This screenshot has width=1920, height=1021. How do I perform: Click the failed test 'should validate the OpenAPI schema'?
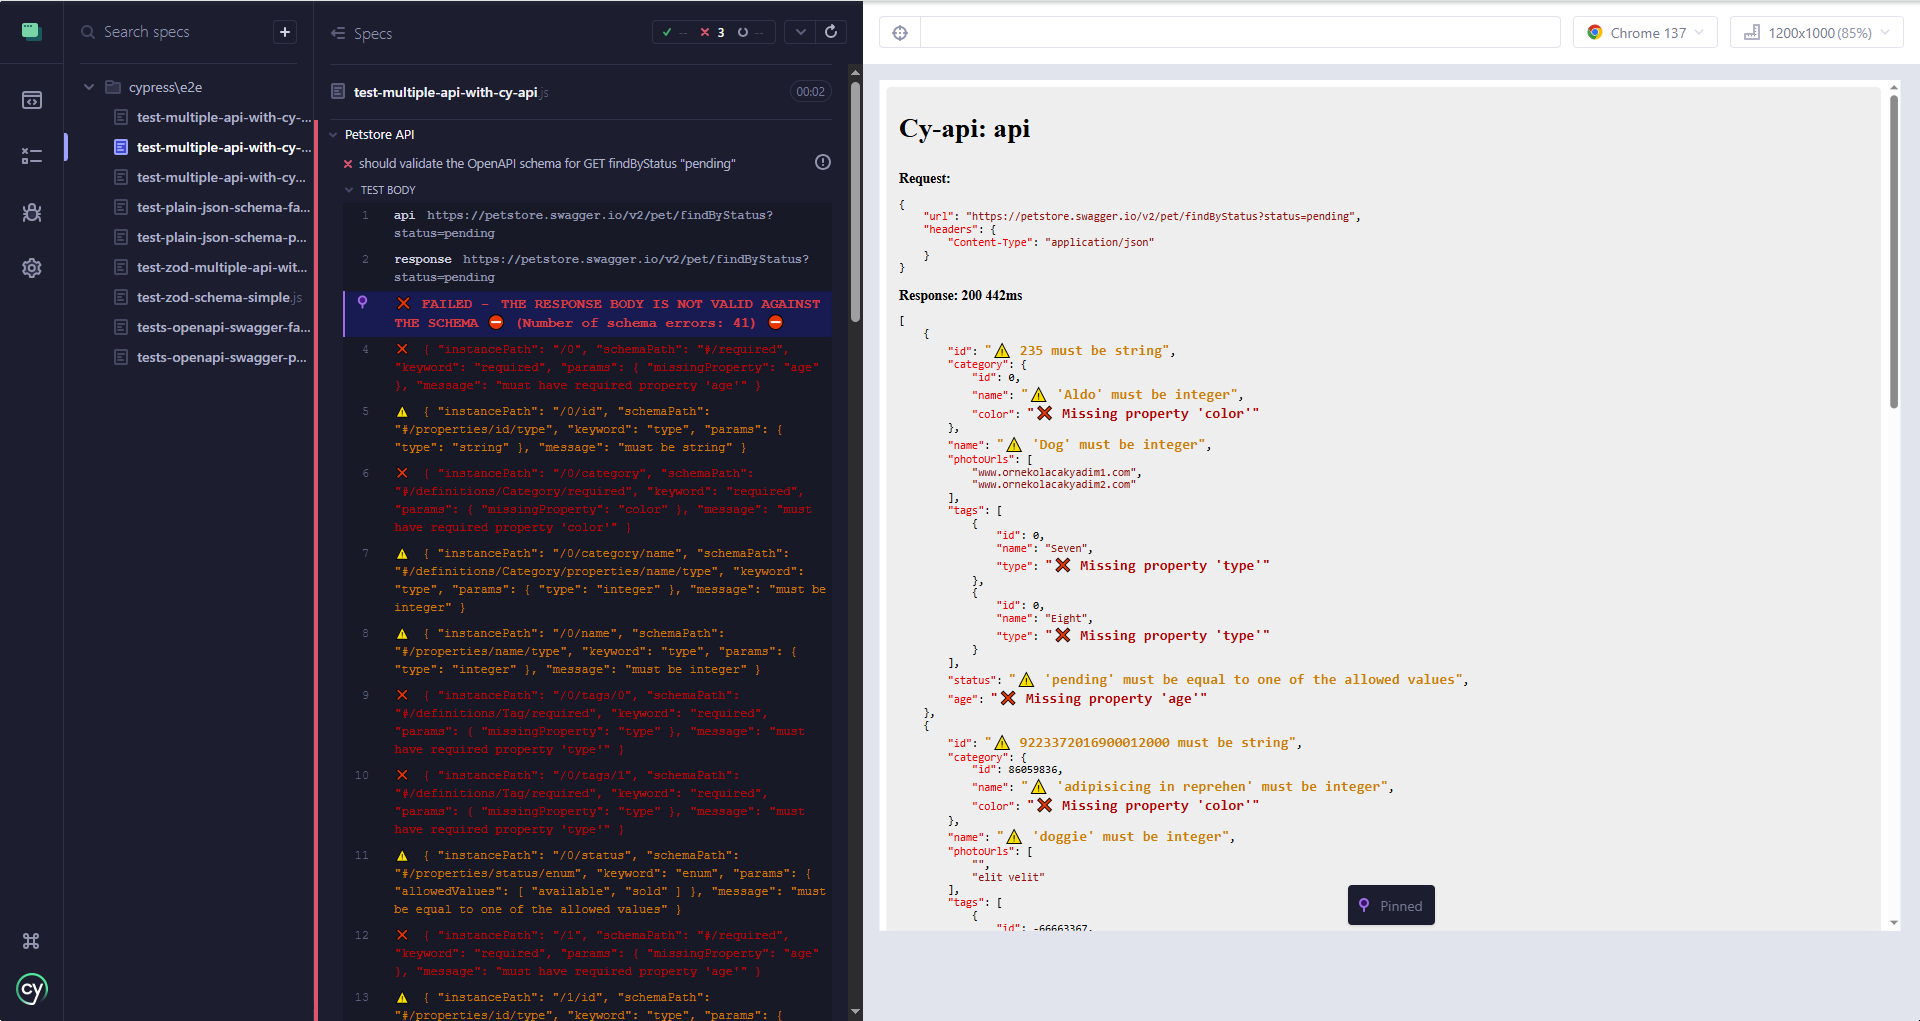547,163
